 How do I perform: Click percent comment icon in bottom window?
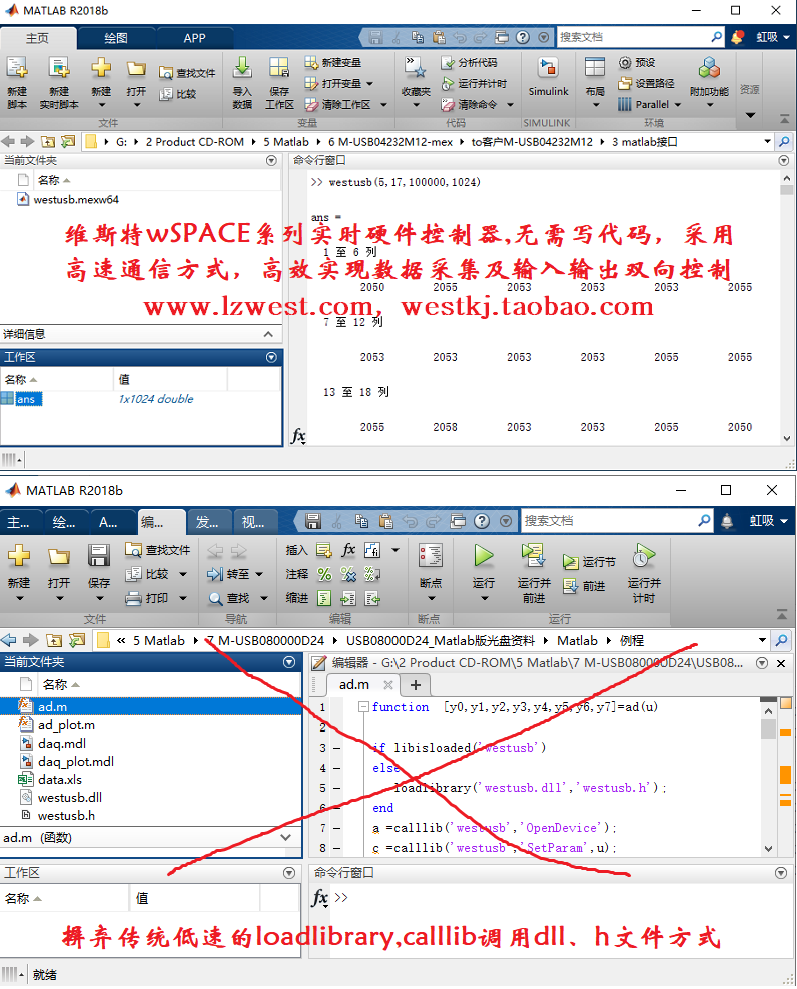point(324,574)
